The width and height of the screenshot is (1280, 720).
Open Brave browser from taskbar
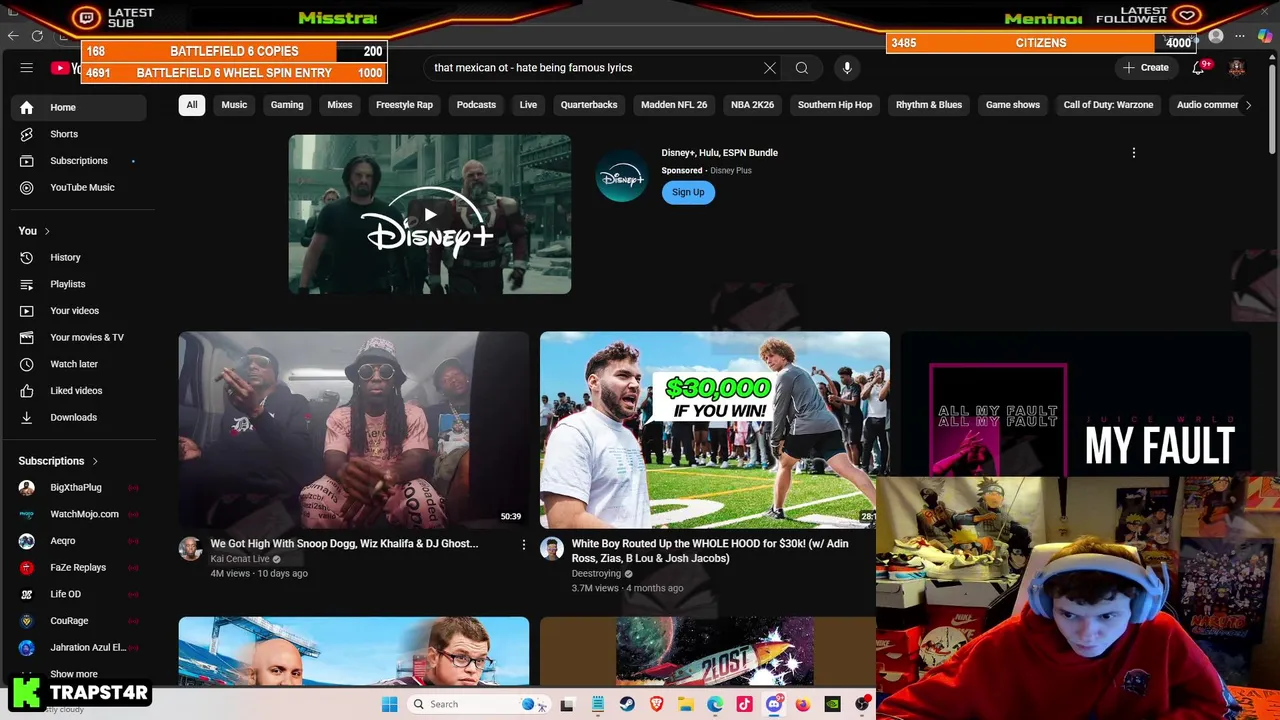coord(656,704)
